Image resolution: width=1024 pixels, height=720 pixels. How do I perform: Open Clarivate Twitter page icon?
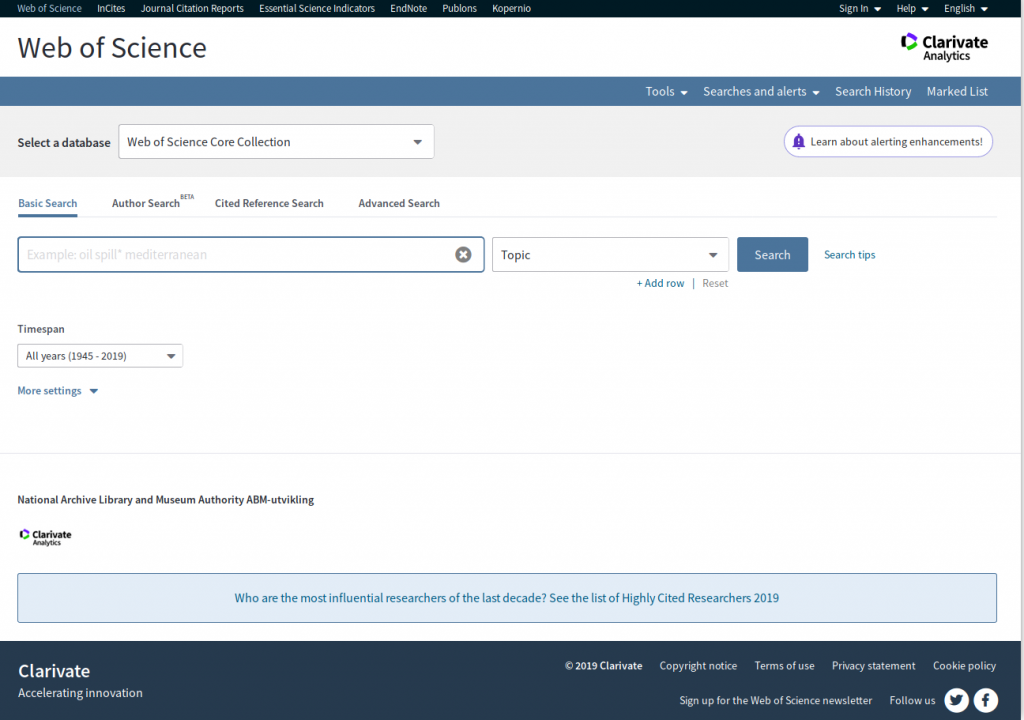click(x=956, y=700)
